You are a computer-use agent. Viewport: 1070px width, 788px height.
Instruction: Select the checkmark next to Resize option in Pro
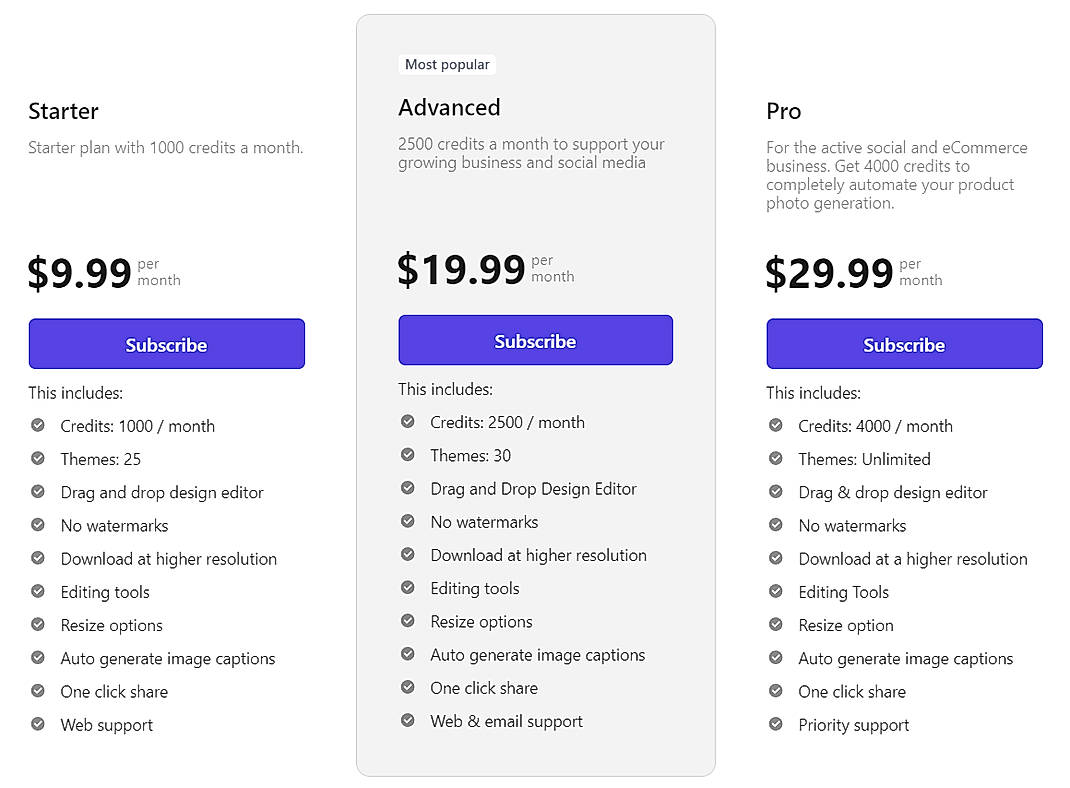point(776,625)
